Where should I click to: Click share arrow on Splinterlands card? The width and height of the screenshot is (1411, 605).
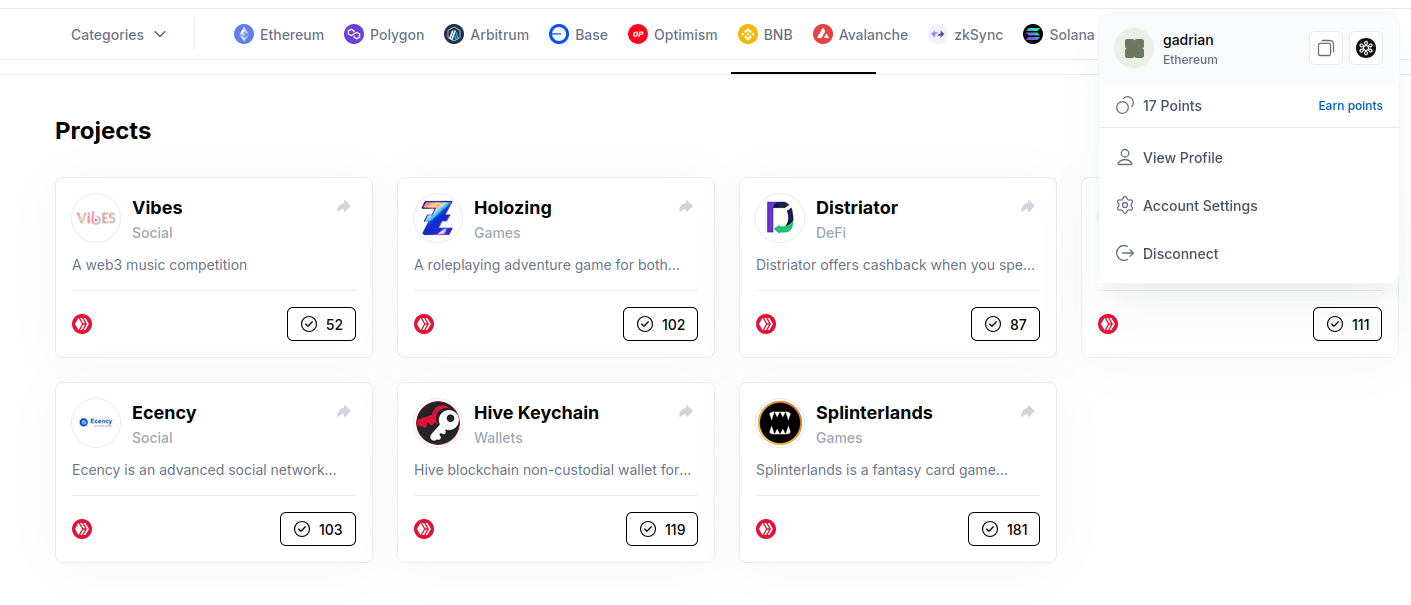pyautogui.click(x=1028, y=412)
